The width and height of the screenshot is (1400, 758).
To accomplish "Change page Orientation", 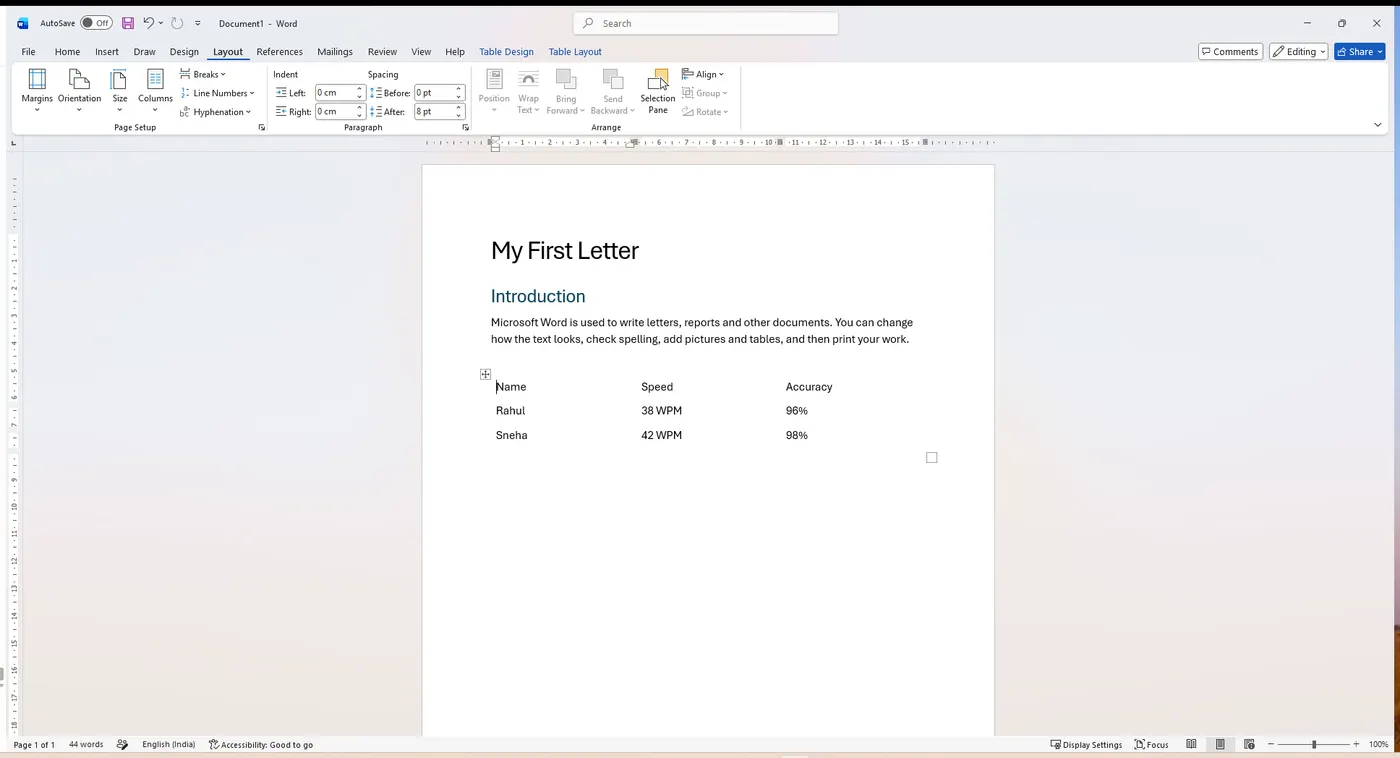I will [79, 91].
